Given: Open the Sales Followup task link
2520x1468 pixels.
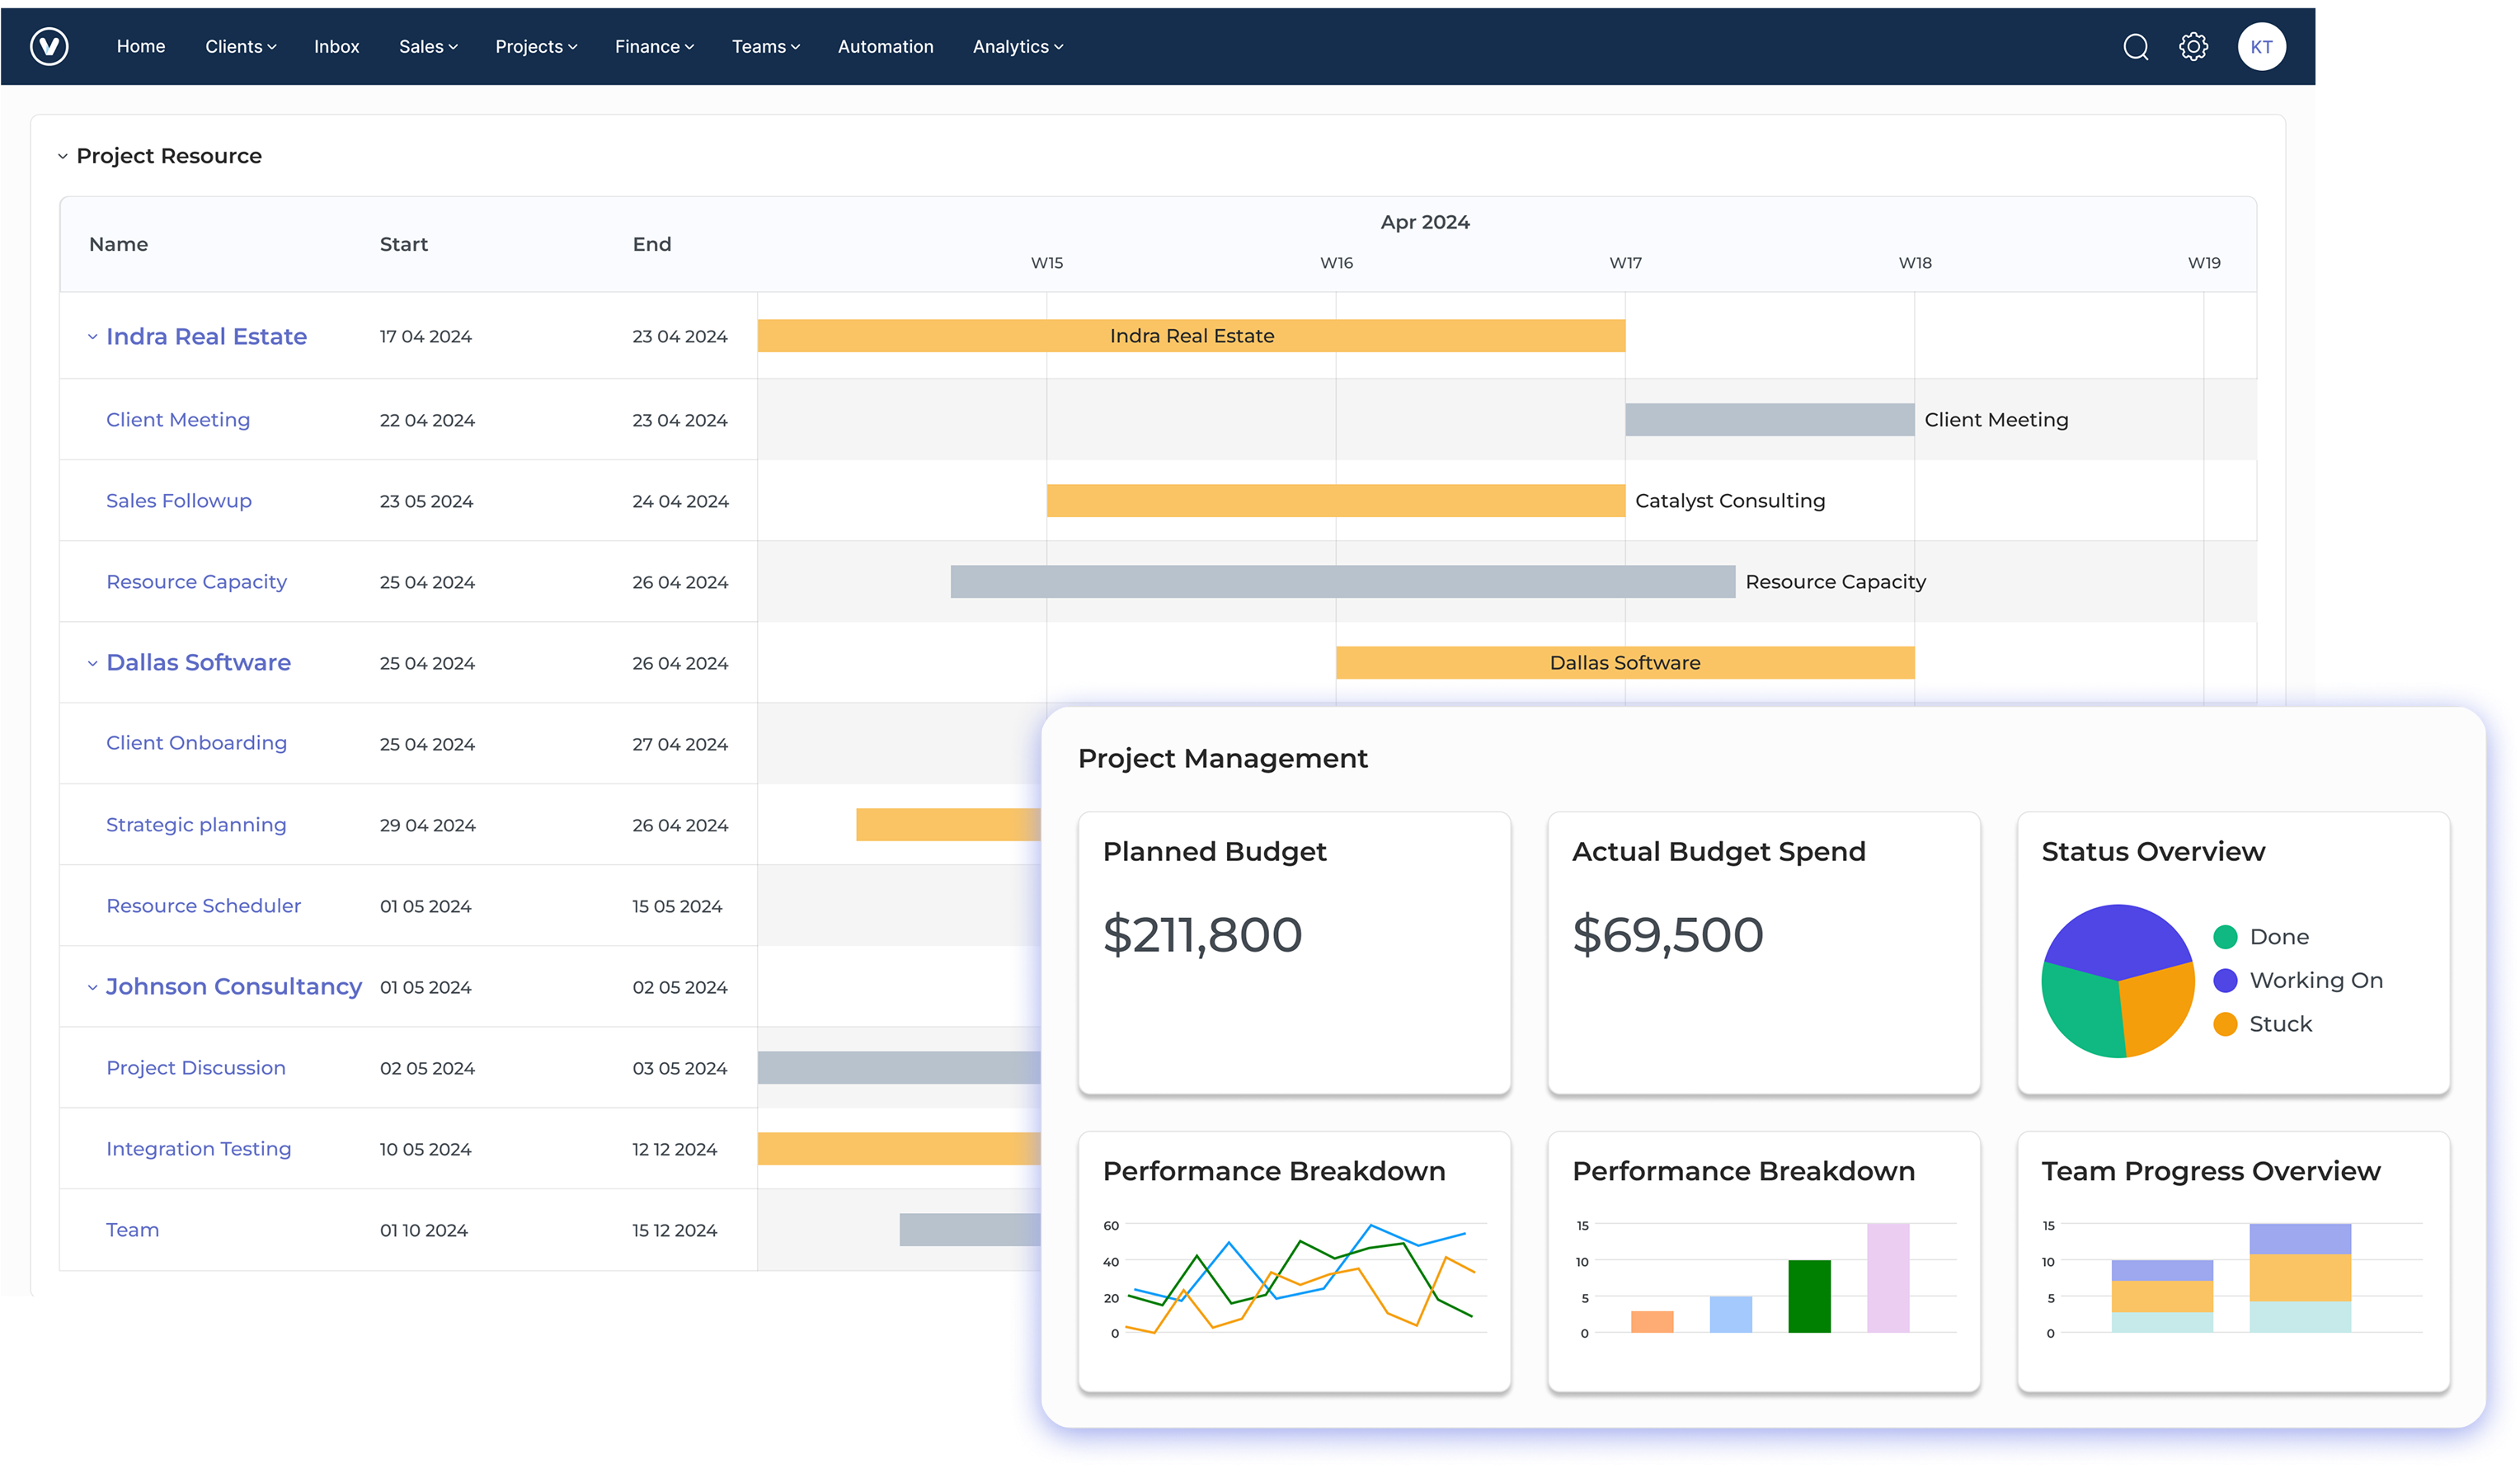Looking at the screenshot, I should pos(179,501).
